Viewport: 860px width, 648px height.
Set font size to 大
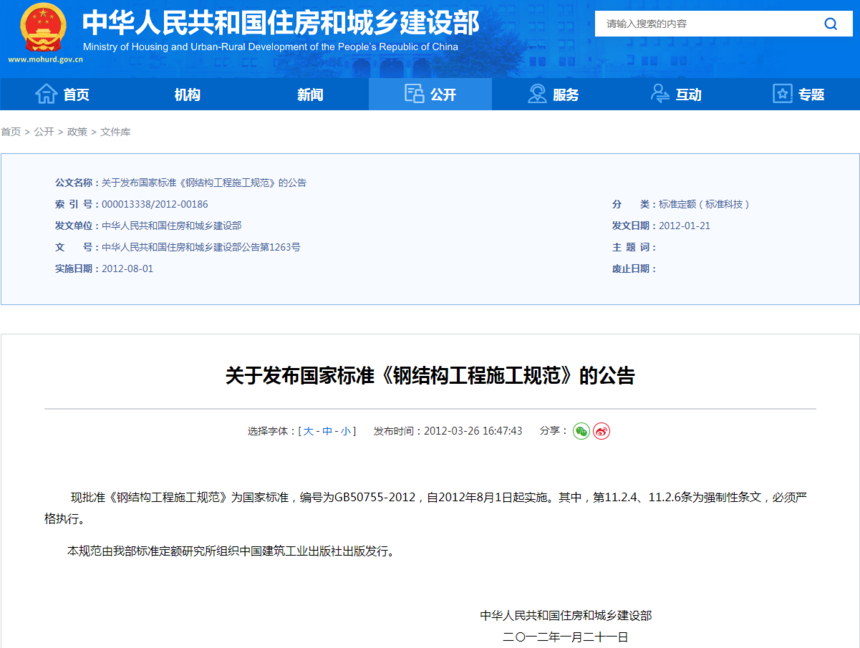tap(308, 431)
